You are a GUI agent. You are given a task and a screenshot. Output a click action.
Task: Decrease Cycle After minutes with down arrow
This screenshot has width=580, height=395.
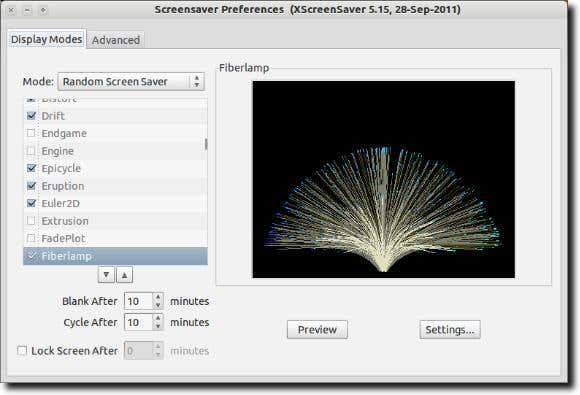tap(158, 327)
